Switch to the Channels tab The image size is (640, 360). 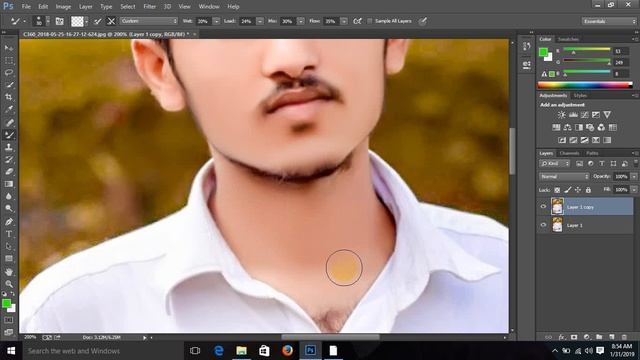click(569, 153)
